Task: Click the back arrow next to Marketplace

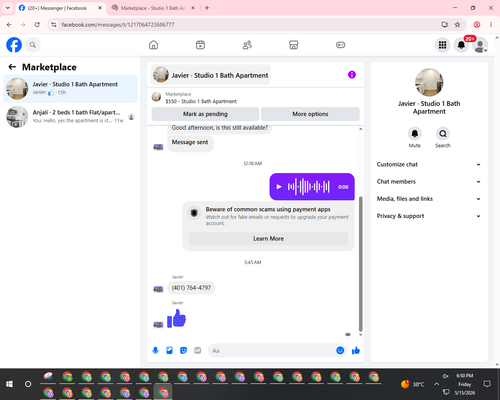Action: 12,67
